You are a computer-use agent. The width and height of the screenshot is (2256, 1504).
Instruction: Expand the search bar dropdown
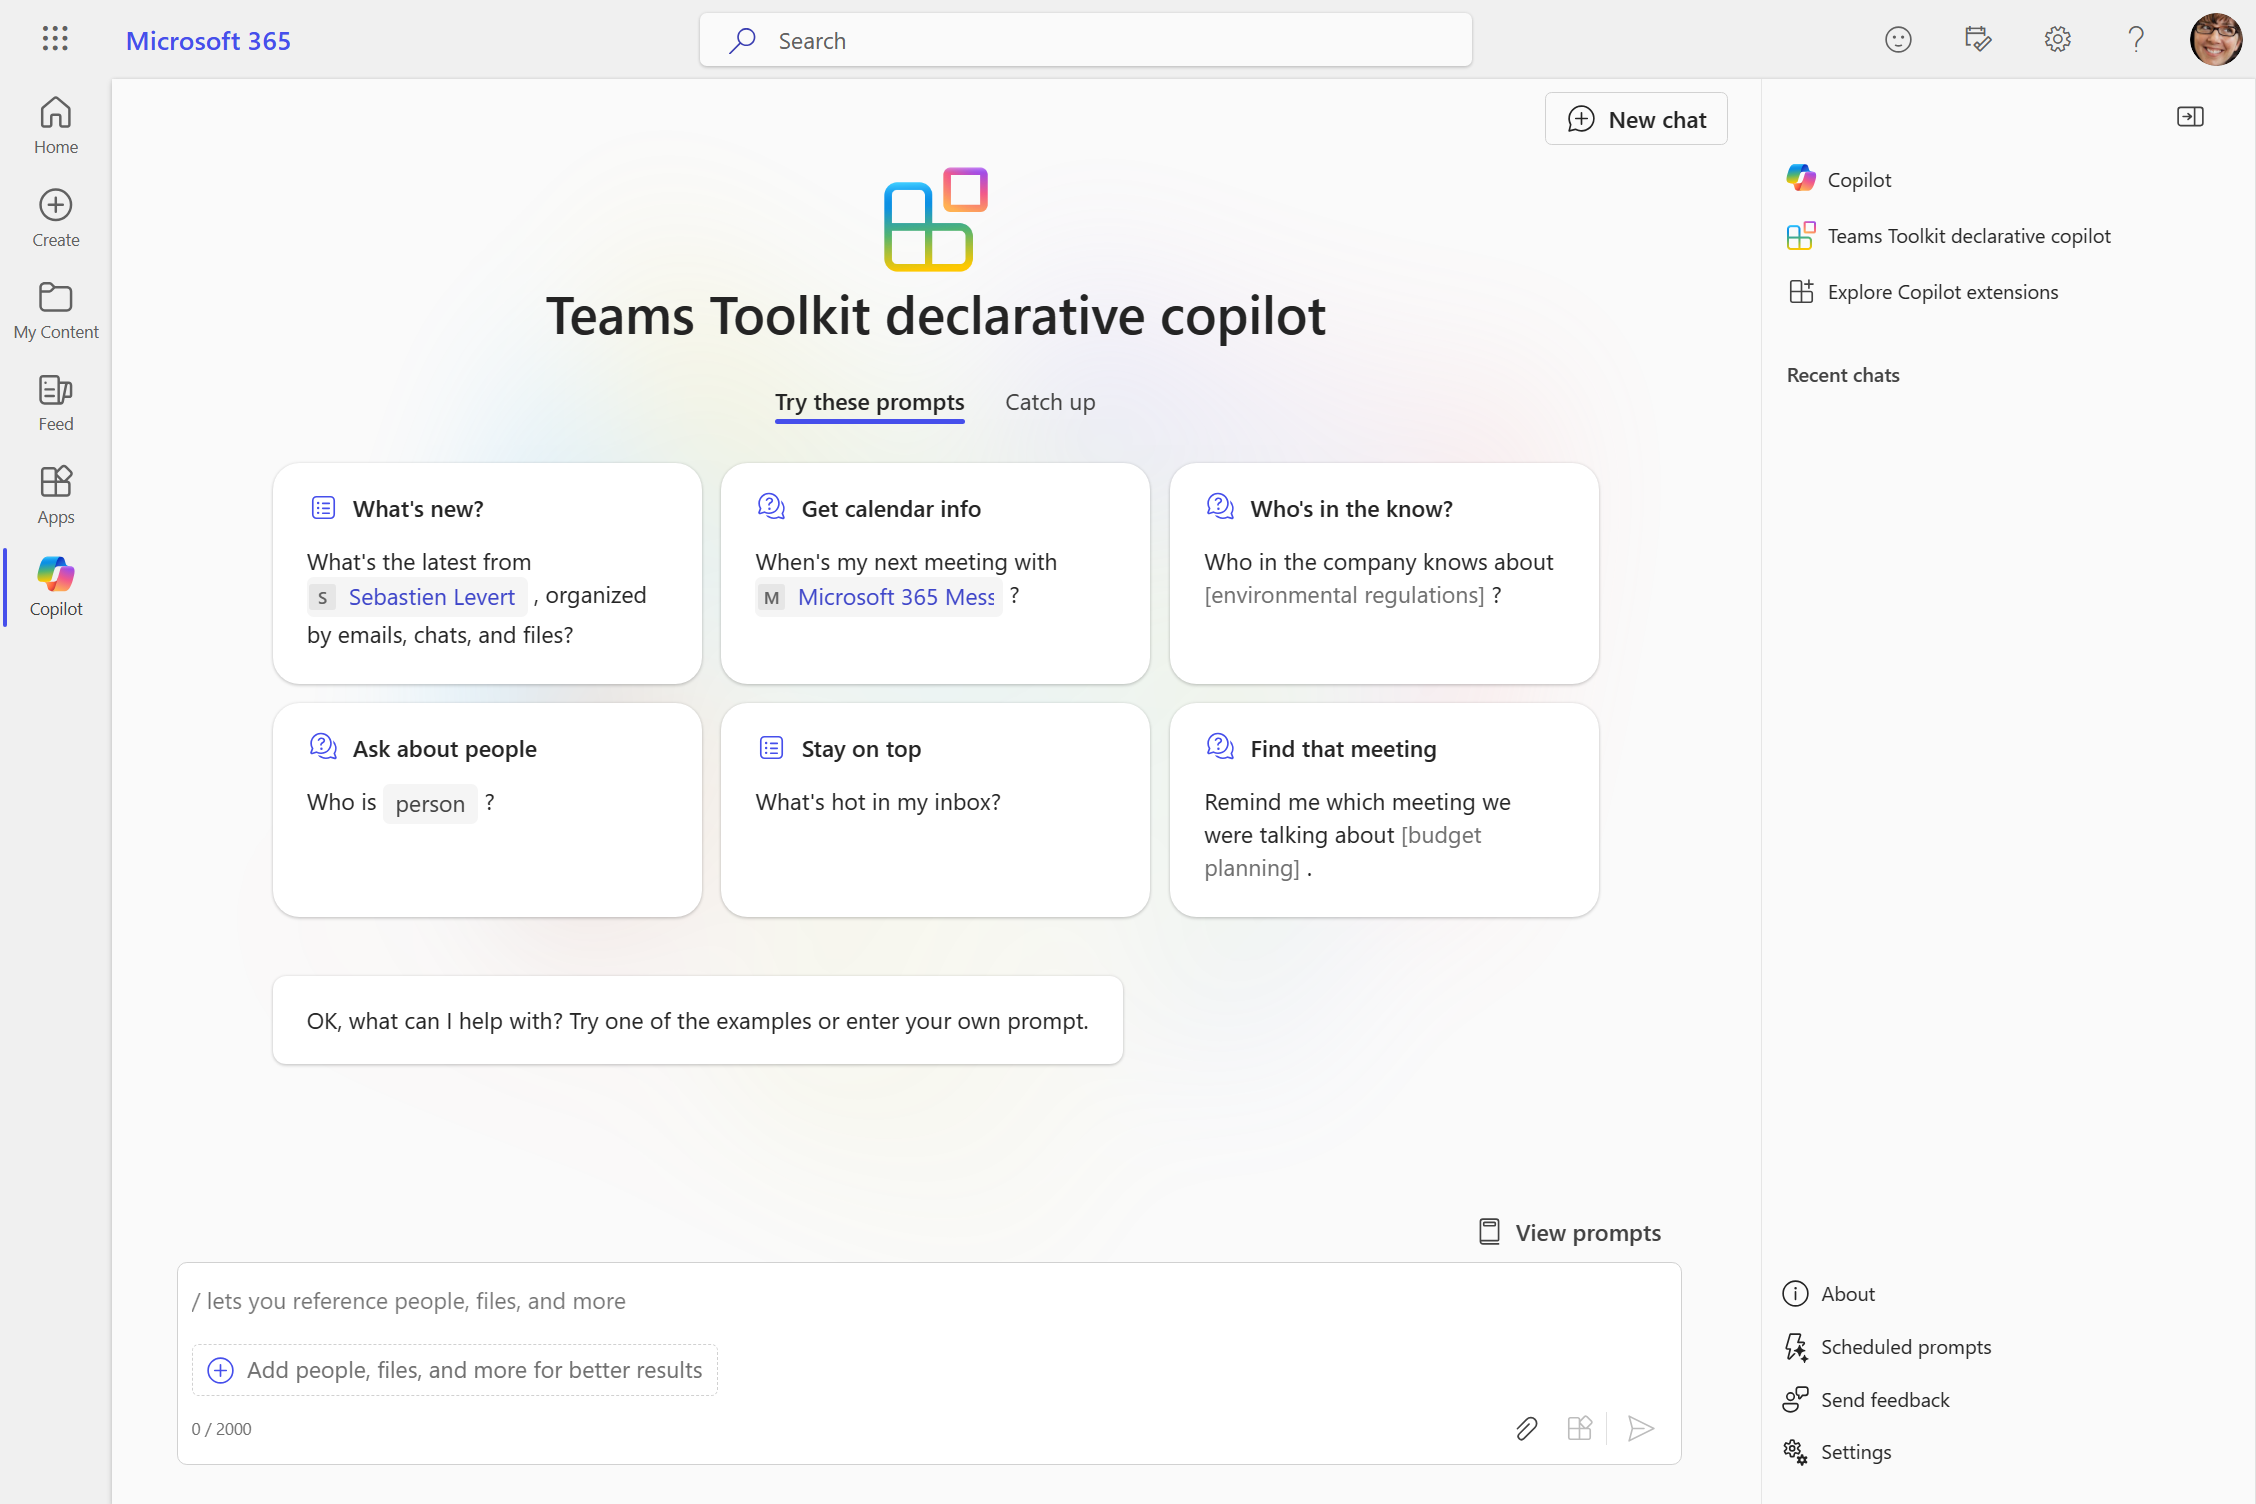(1086, 39)
